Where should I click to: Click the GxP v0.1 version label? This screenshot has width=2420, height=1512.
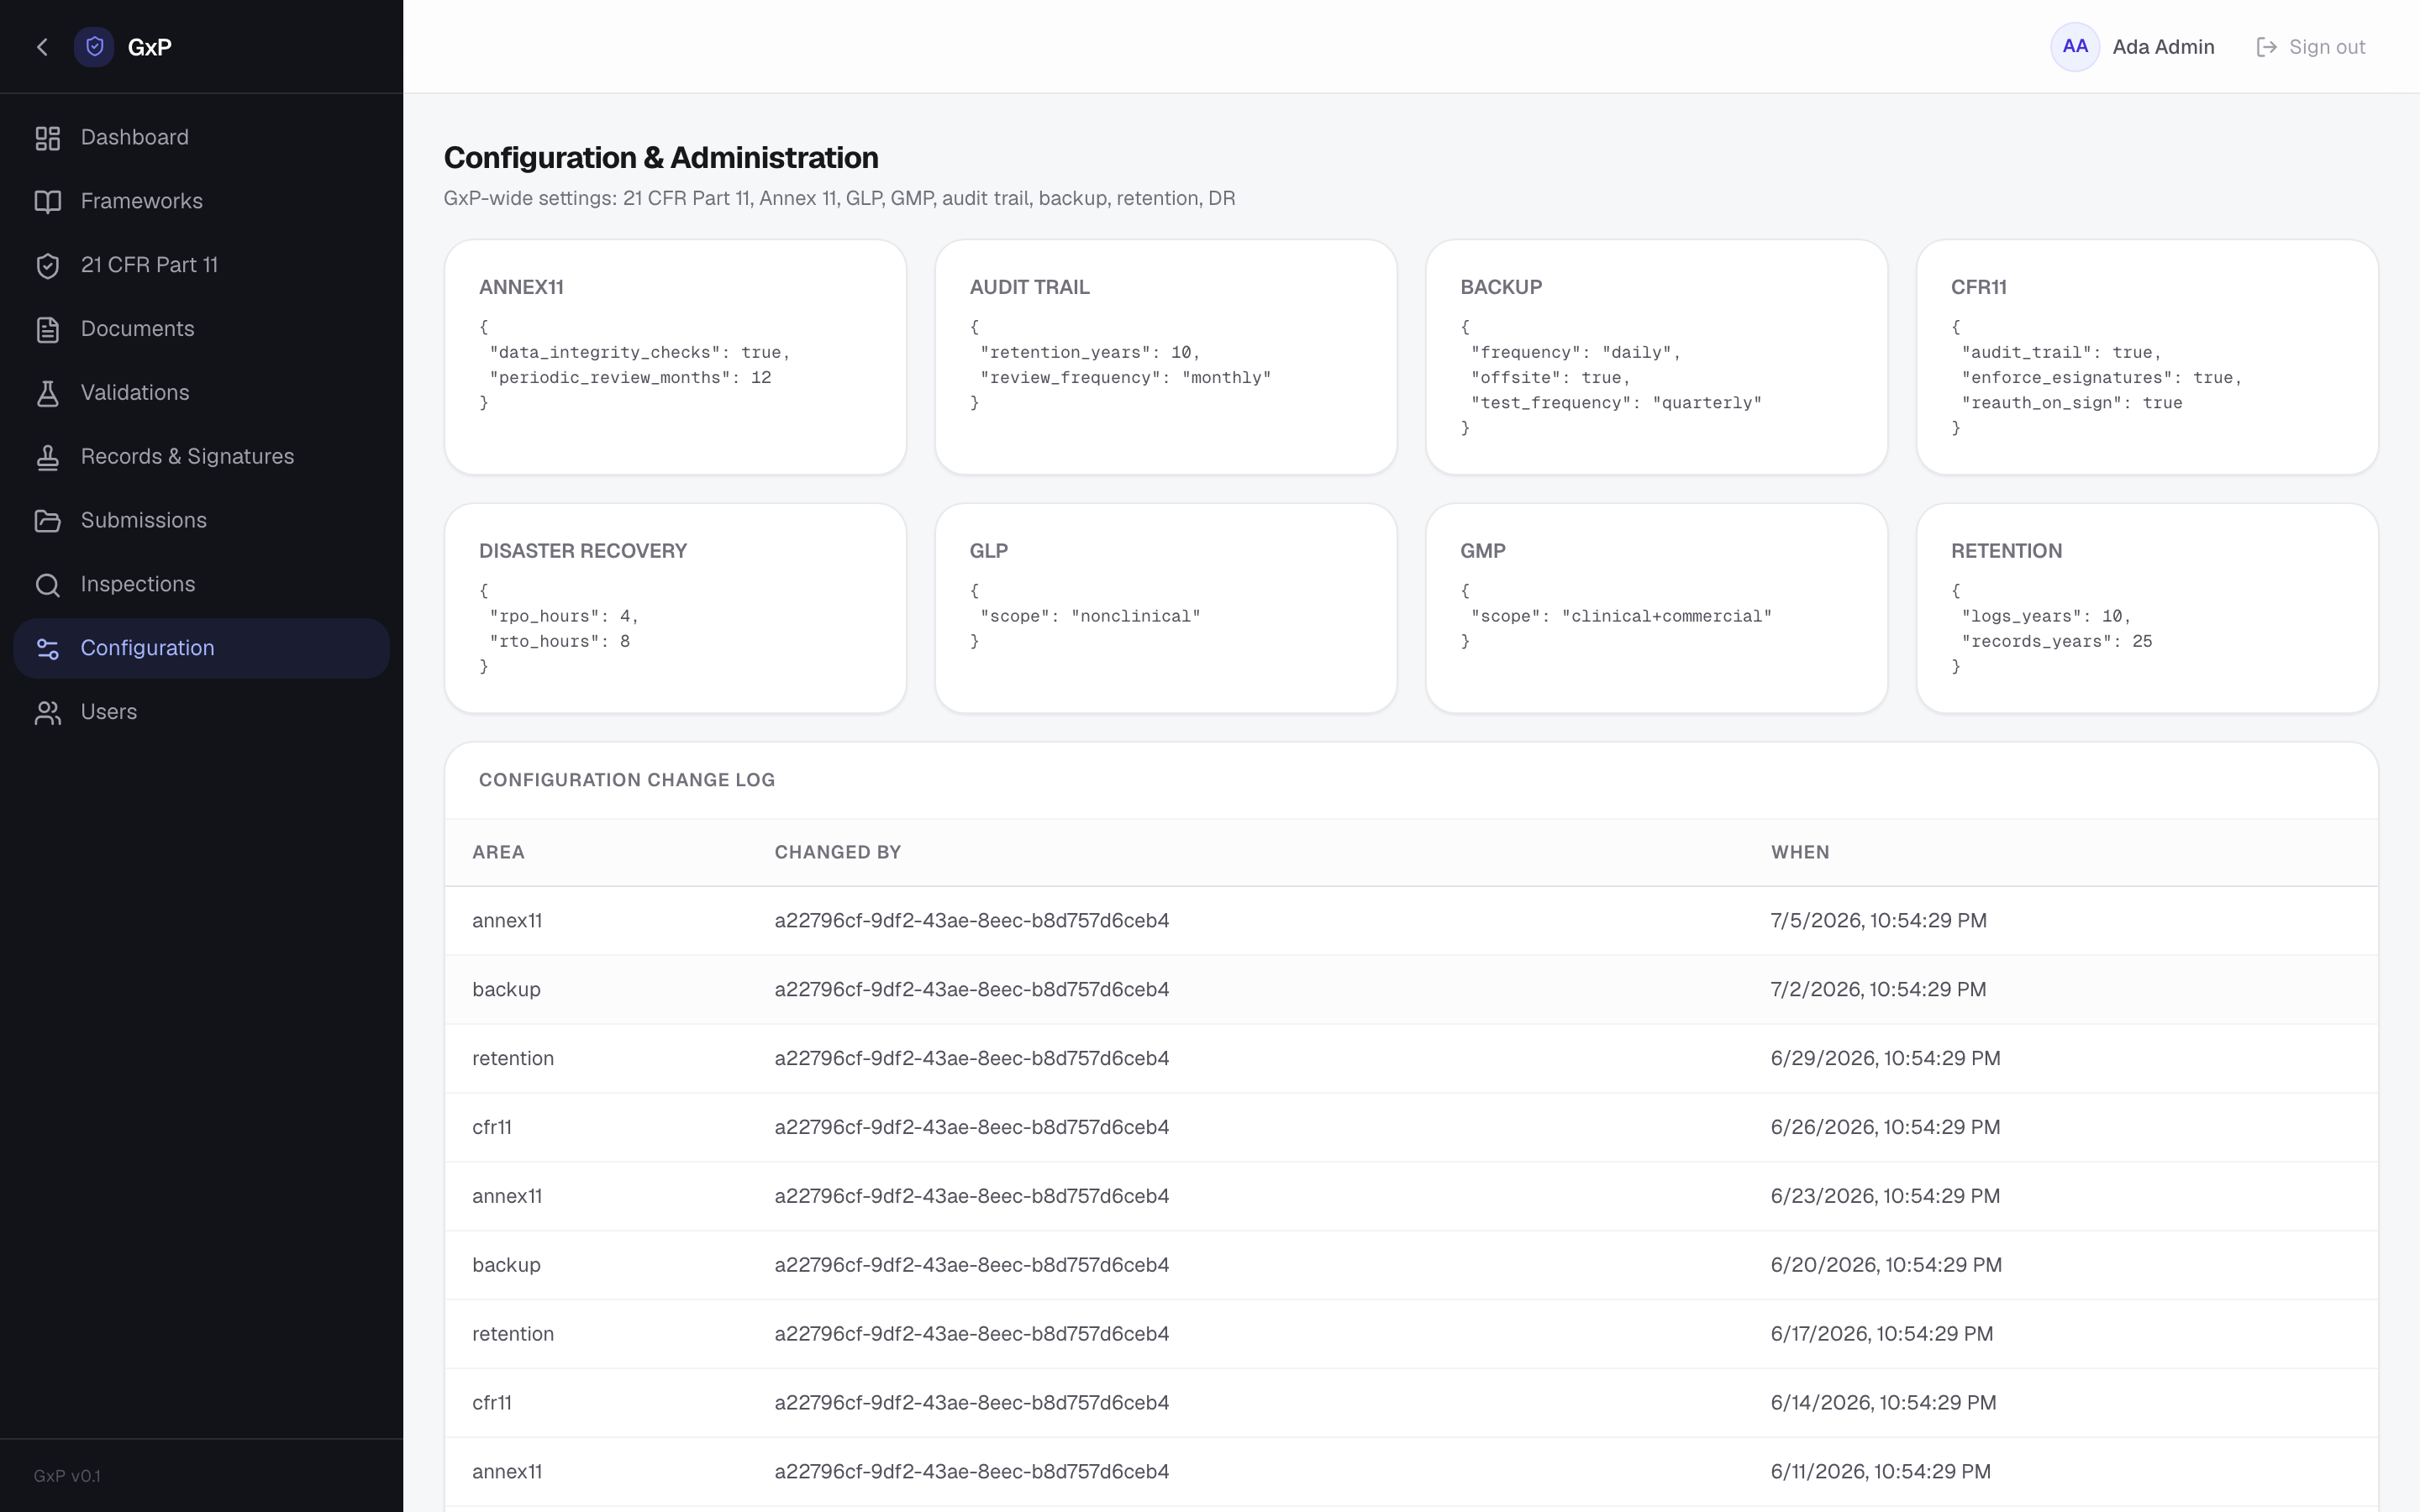(x=67, y=1476)
